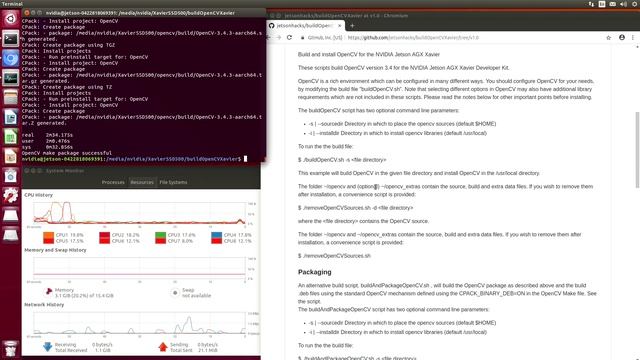
Task: Click the Sending red arrow color indicator
Action: [163, 347]
